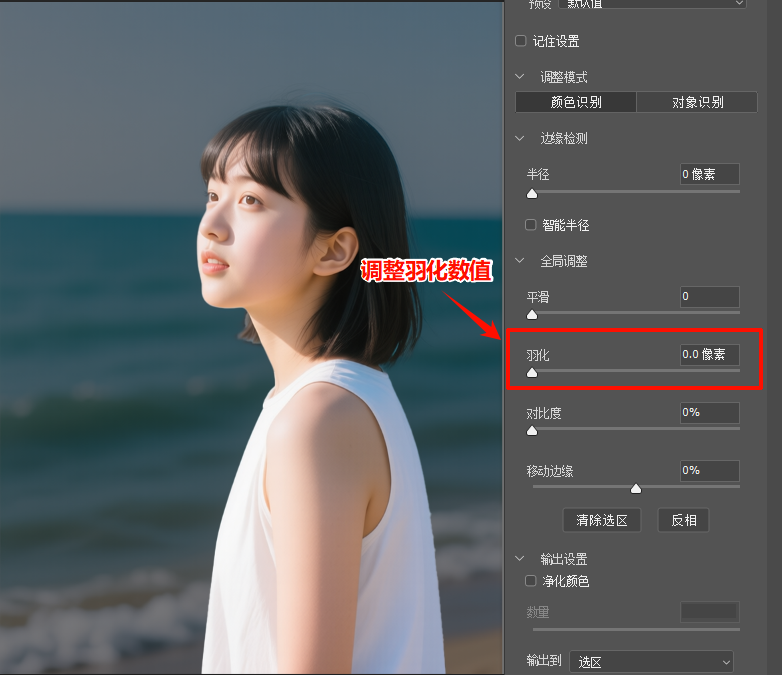Click the 对比度 slider handle
Viewport: 782px width, 675px height.
532,431
